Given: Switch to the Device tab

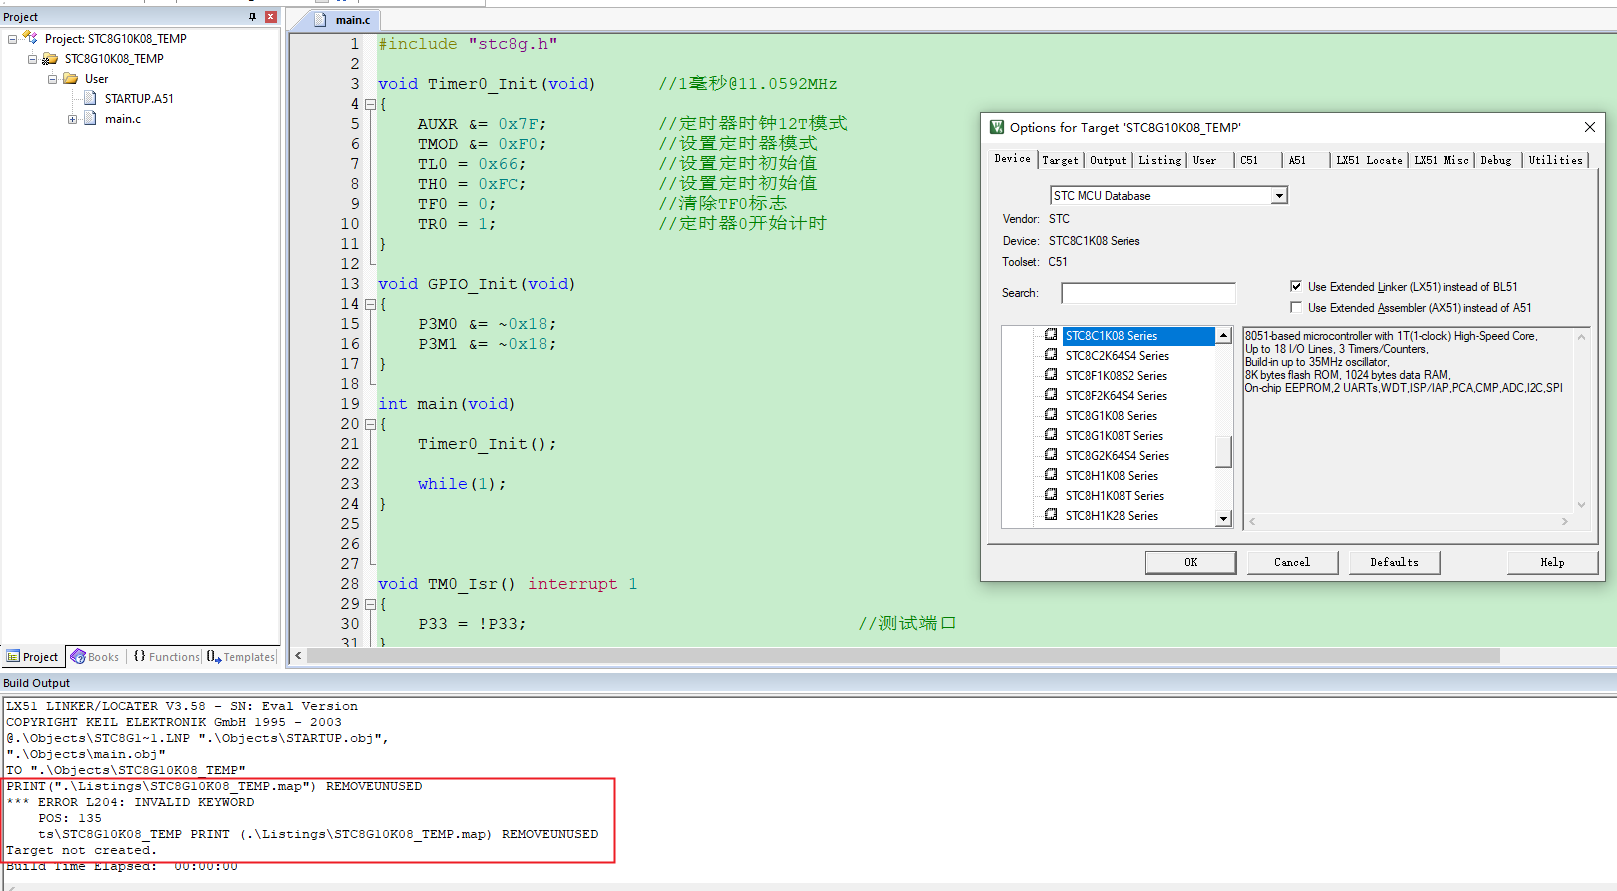Looking at the screenshot, I should point(1012,159).
